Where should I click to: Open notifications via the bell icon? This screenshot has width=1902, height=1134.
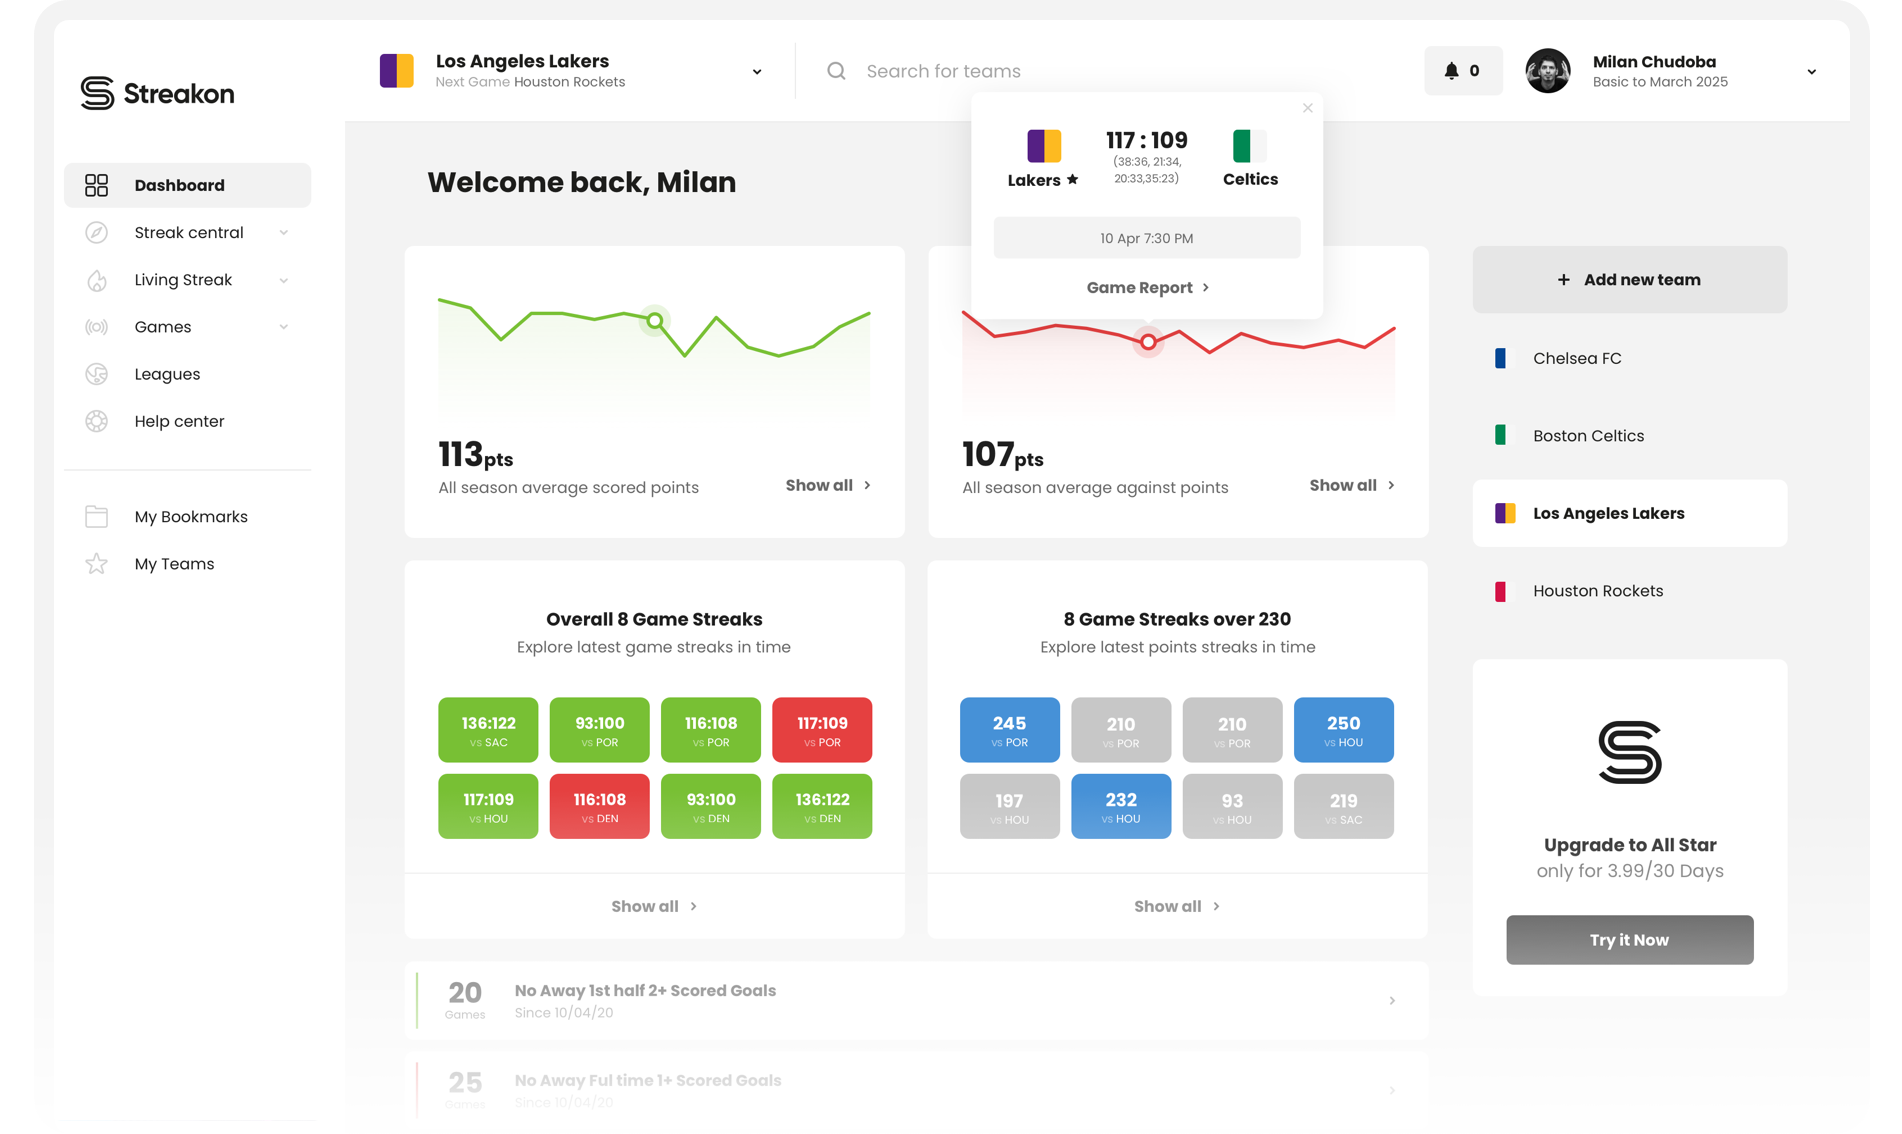[x=1451, y=71]
